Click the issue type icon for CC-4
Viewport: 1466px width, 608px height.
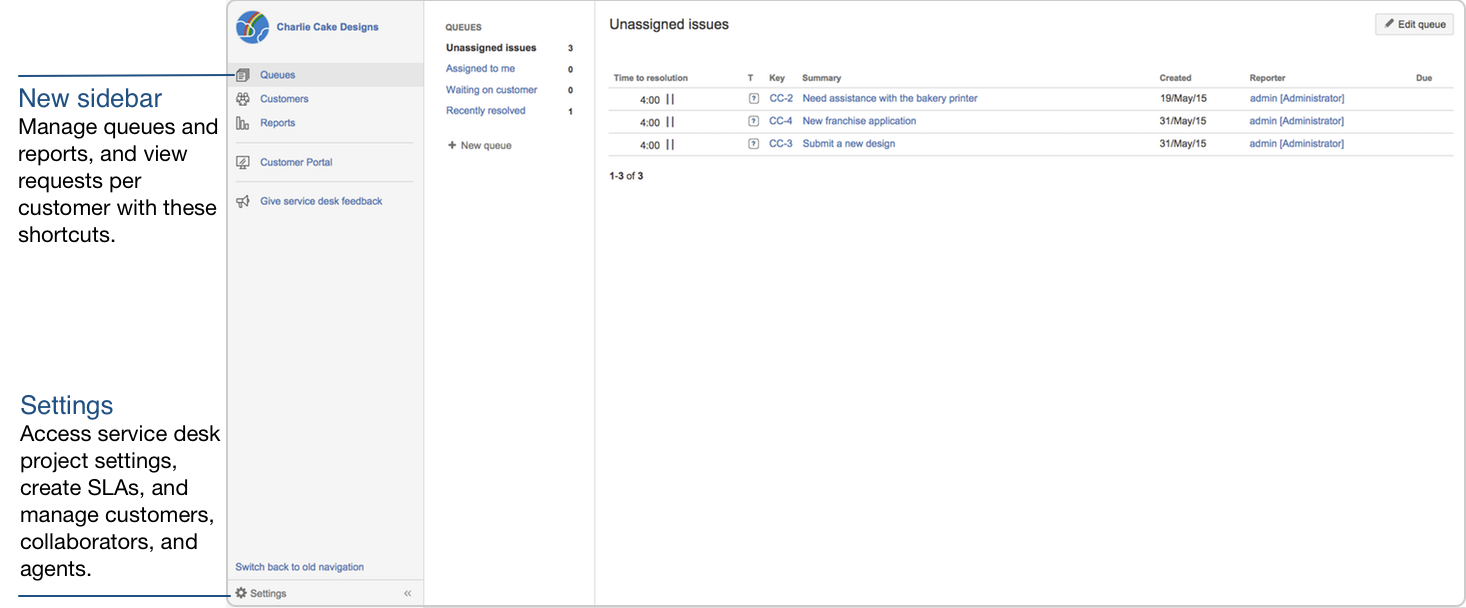[754, 121]
